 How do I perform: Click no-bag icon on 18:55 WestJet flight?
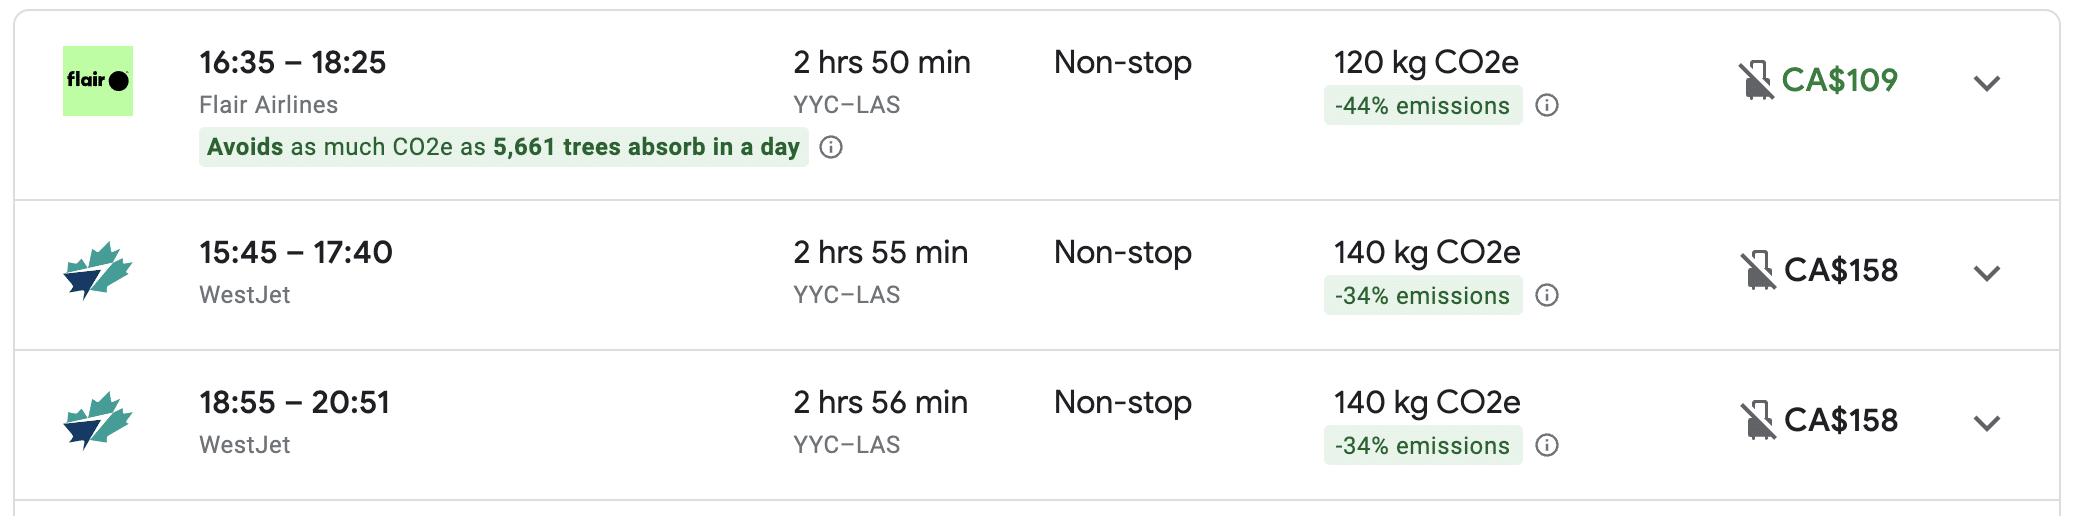click(1758, 421)
